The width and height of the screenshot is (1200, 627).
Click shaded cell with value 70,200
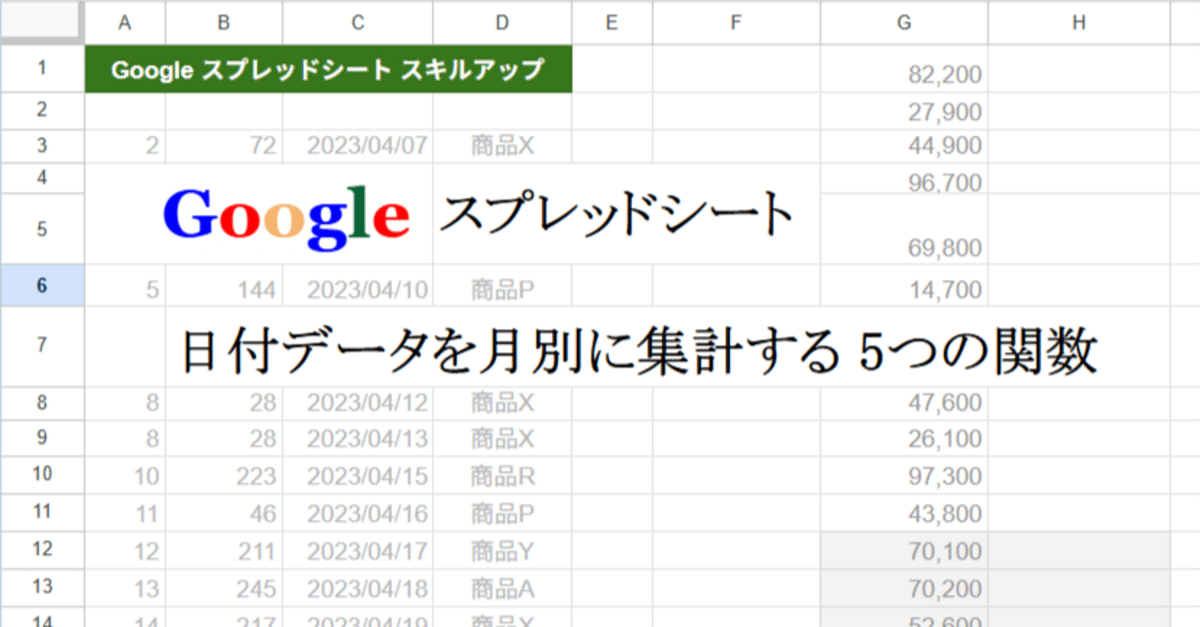[x=904, y=586]
